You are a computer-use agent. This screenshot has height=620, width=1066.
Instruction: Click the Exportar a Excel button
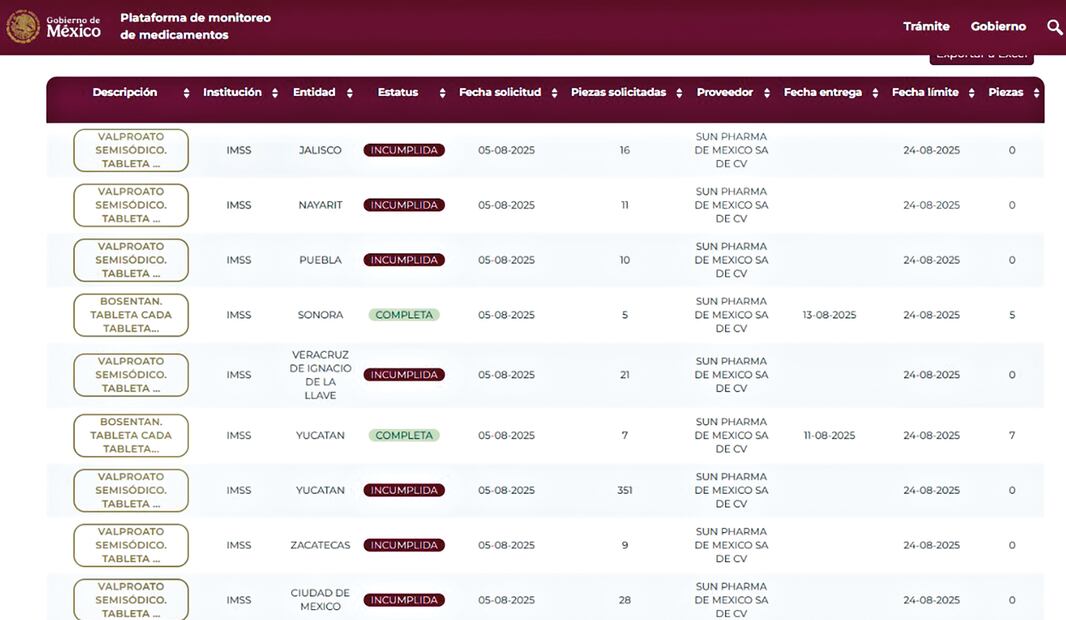[981, 56]
